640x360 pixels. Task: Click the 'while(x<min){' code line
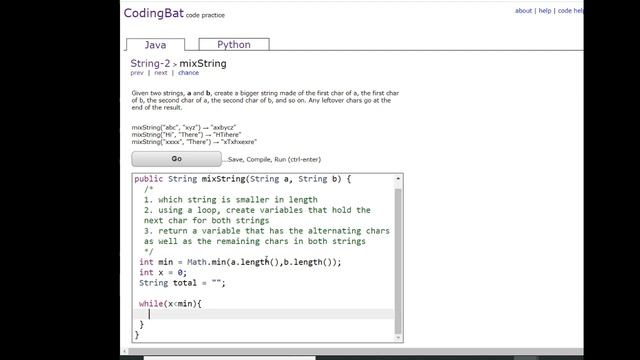(x=170, y=304)
